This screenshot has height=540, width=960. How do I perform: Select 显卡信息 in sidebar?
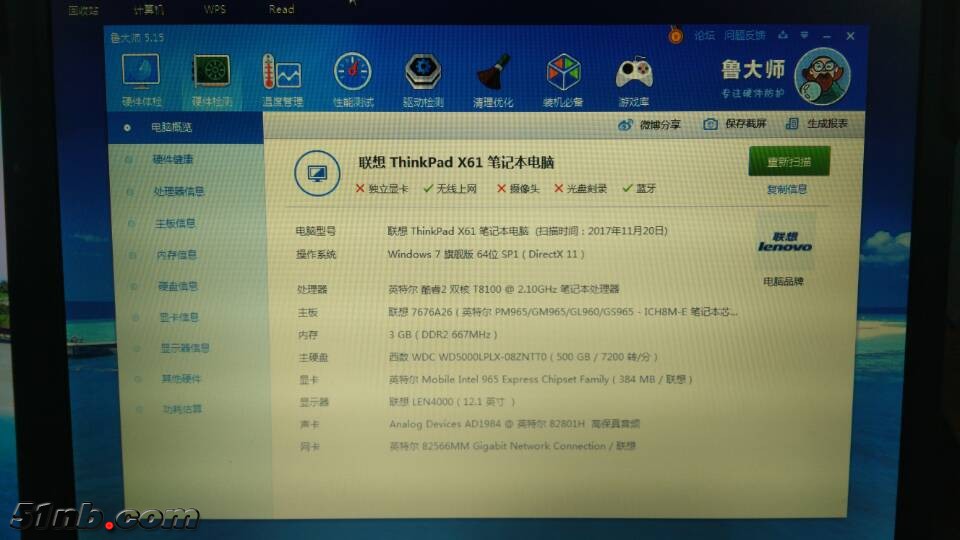[179, 317]
